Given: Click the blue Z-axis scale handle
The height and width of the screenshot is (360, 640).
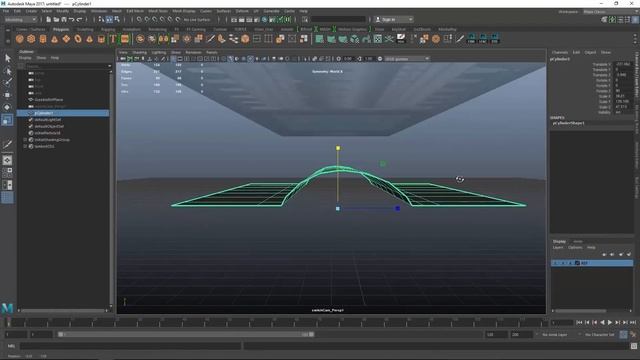Looking at the screenshot, I should coord(398,209).
